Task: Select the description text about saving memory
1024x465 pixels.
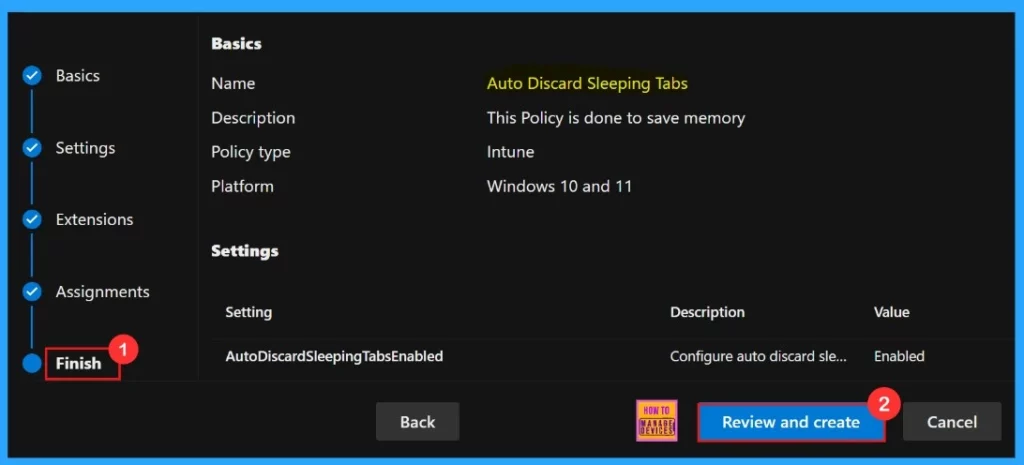Action: (x=616, y=118)
